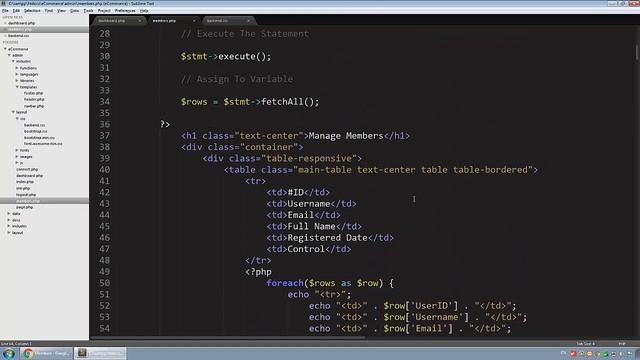This screenshot has width=640, height=360.
Task: Click the PHP syntax selector in the status bar
Action: [x=622, y=344]
